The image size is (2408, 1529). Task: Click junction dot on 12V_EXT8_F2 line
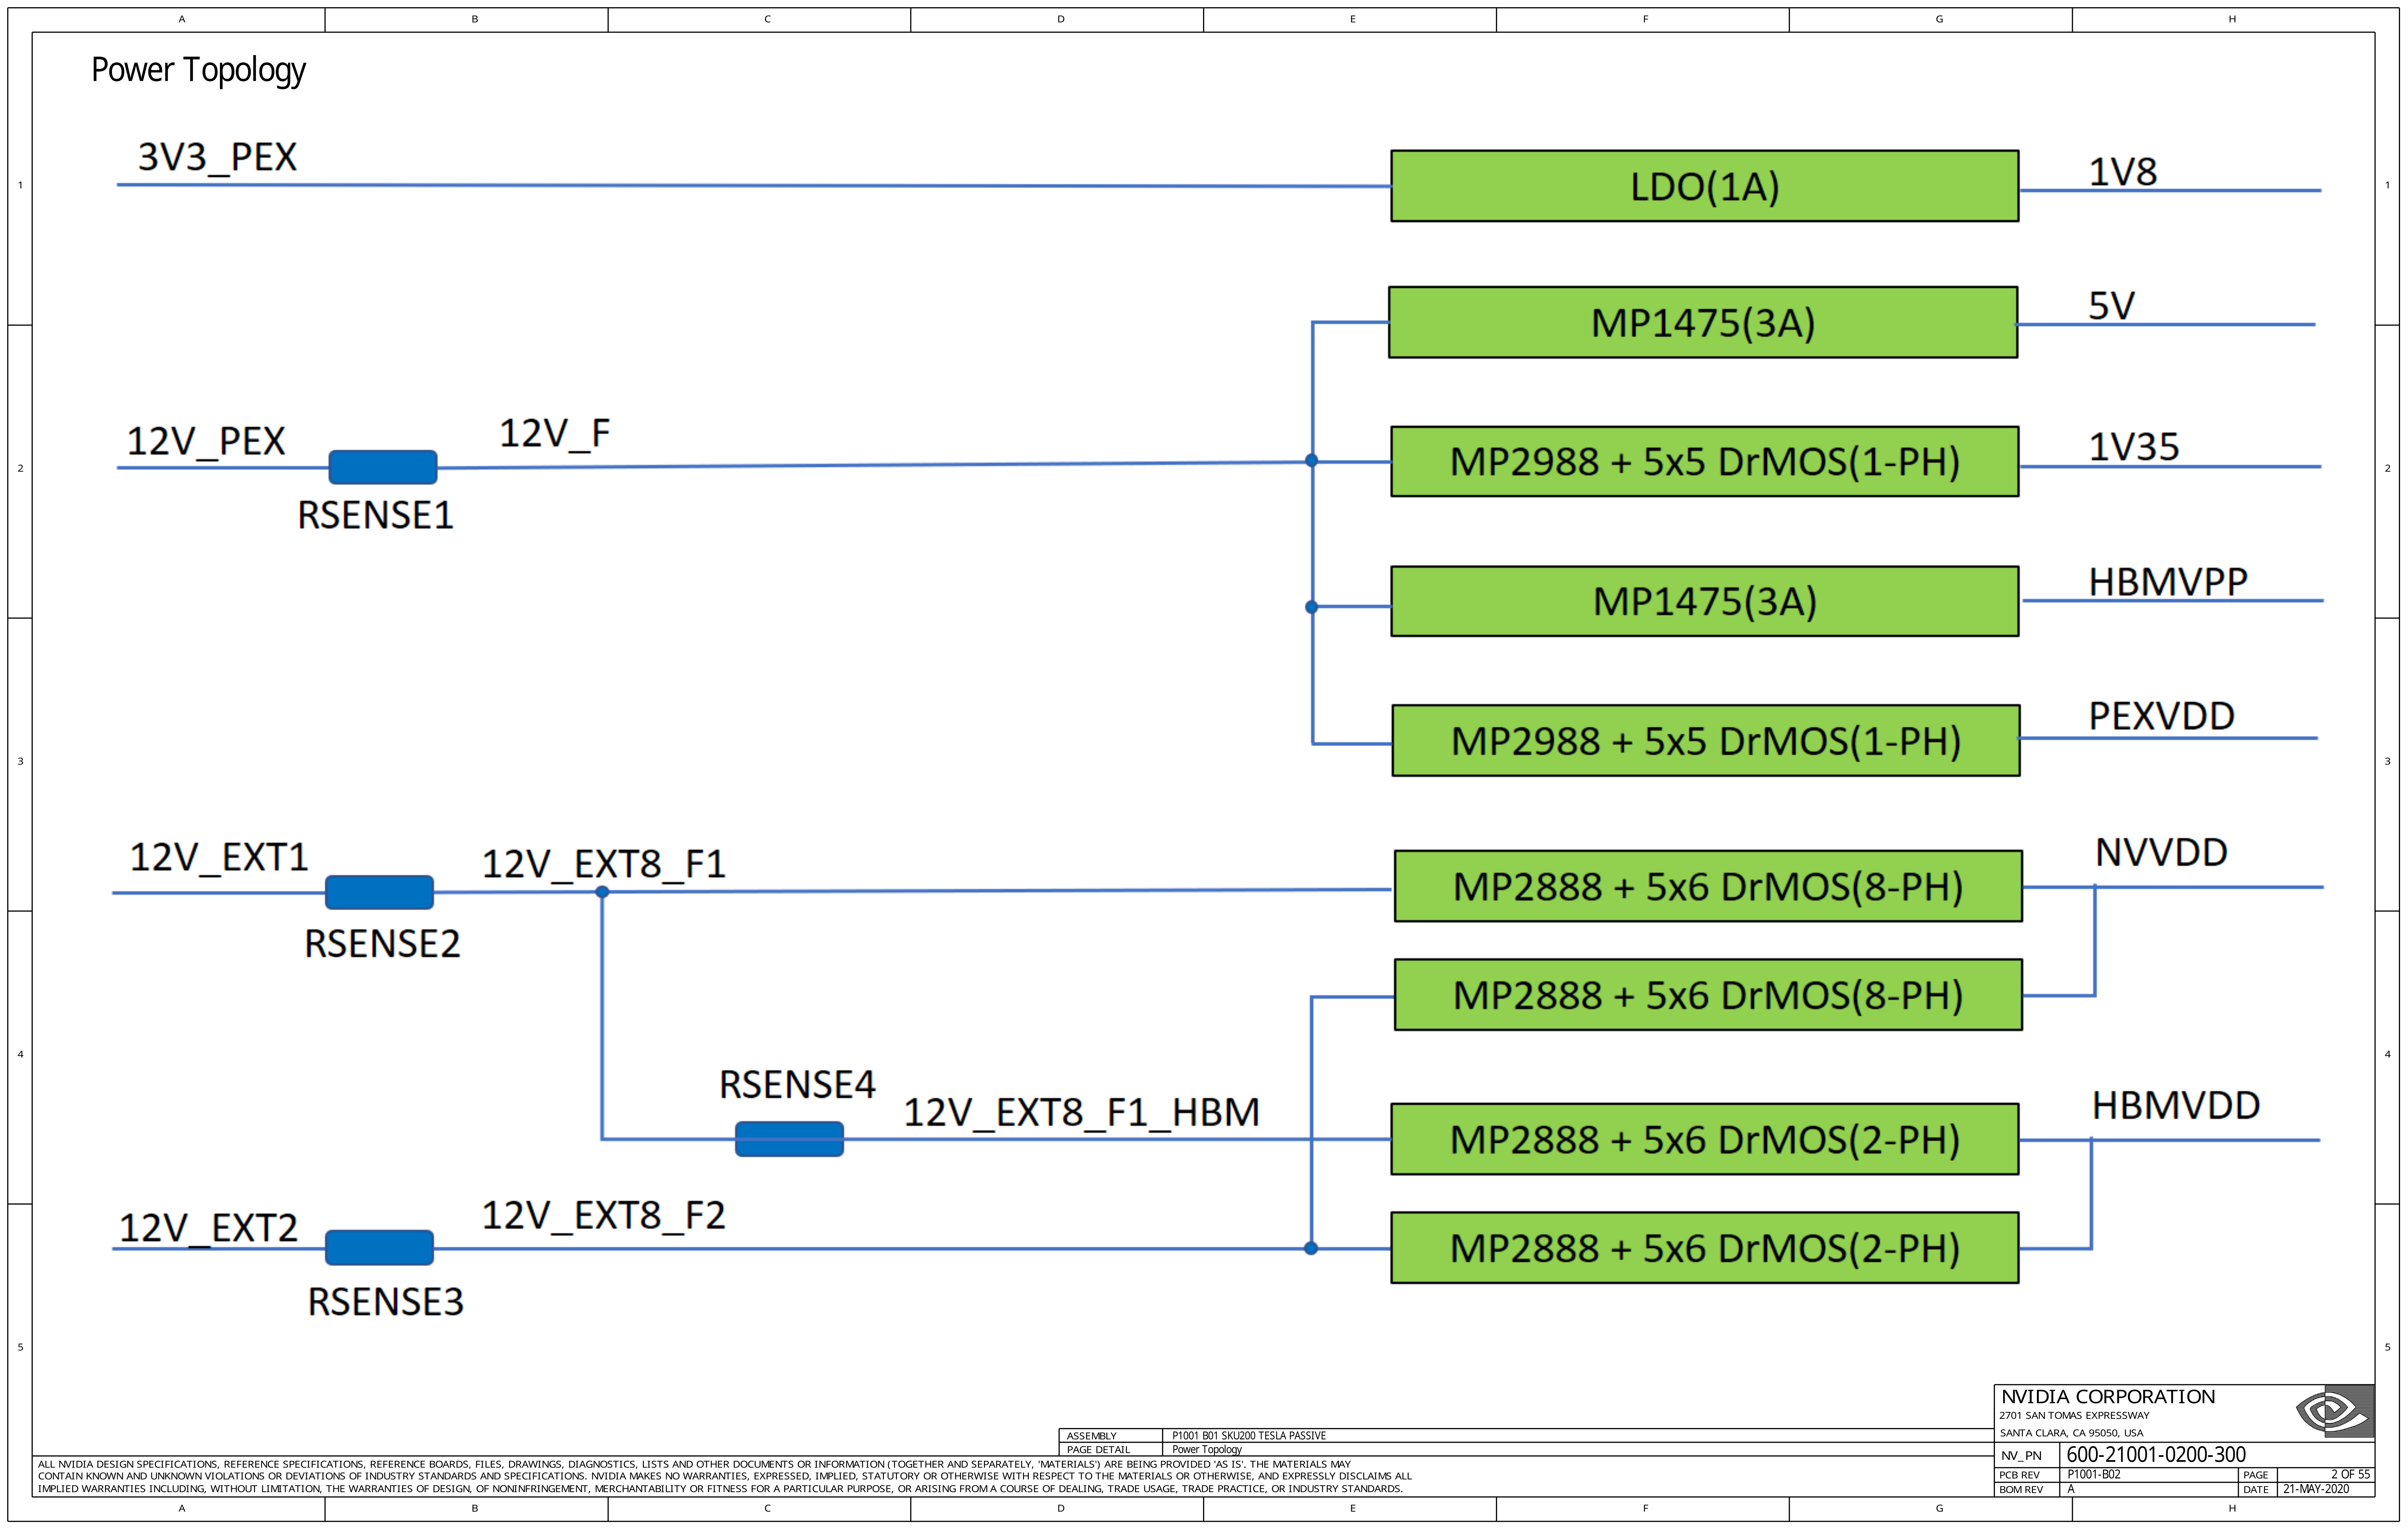pos(1311,1248)
